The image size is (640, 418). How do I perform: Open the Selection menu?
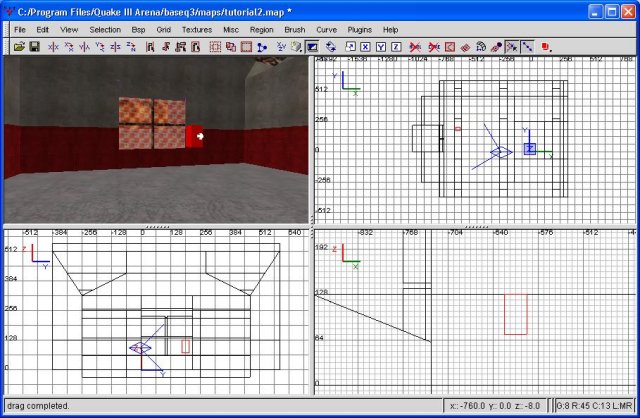pos(105,30)
